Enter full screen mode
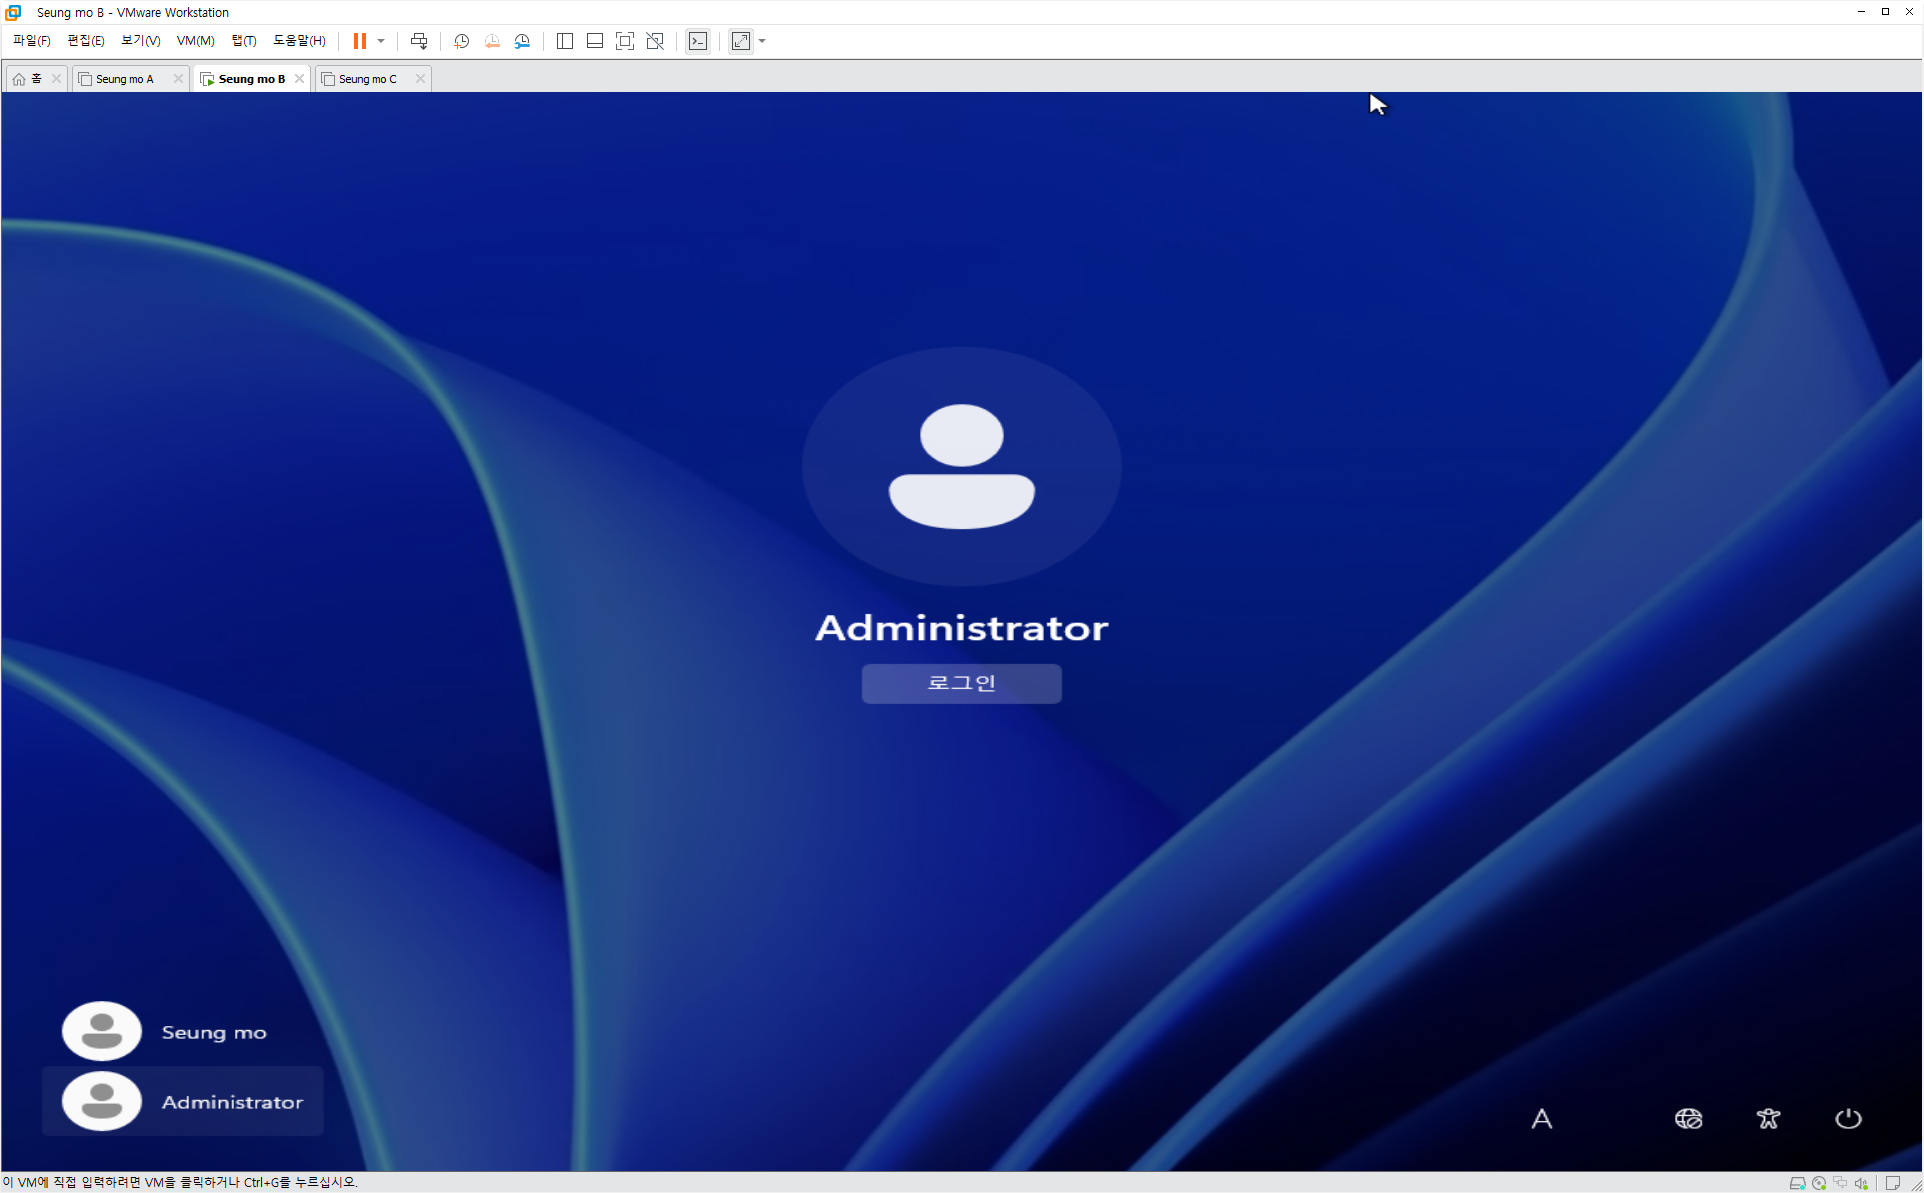 [x=625, y=41]
